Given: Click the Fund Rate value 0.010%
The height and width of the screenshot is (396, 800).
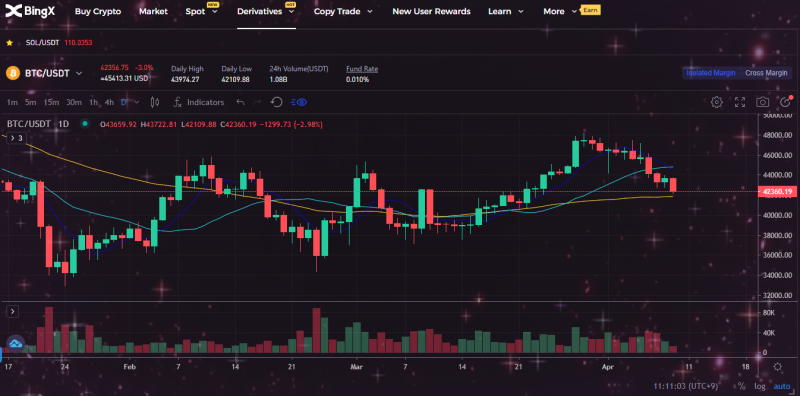Looking at the screenshot, I should coord(357,80).
